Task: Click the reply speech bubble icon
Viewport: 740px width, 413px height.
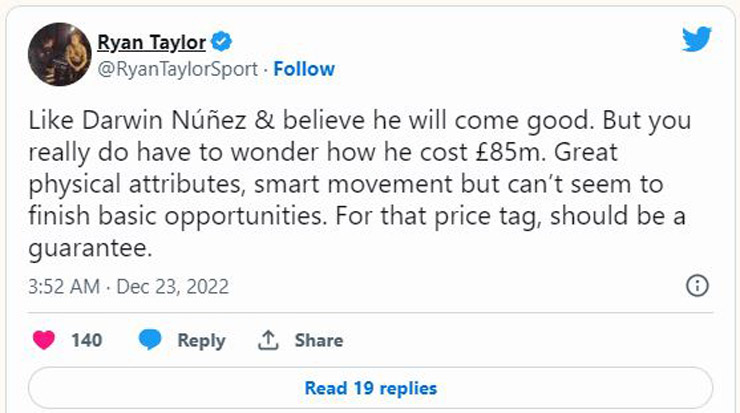Action: point(151,340)
